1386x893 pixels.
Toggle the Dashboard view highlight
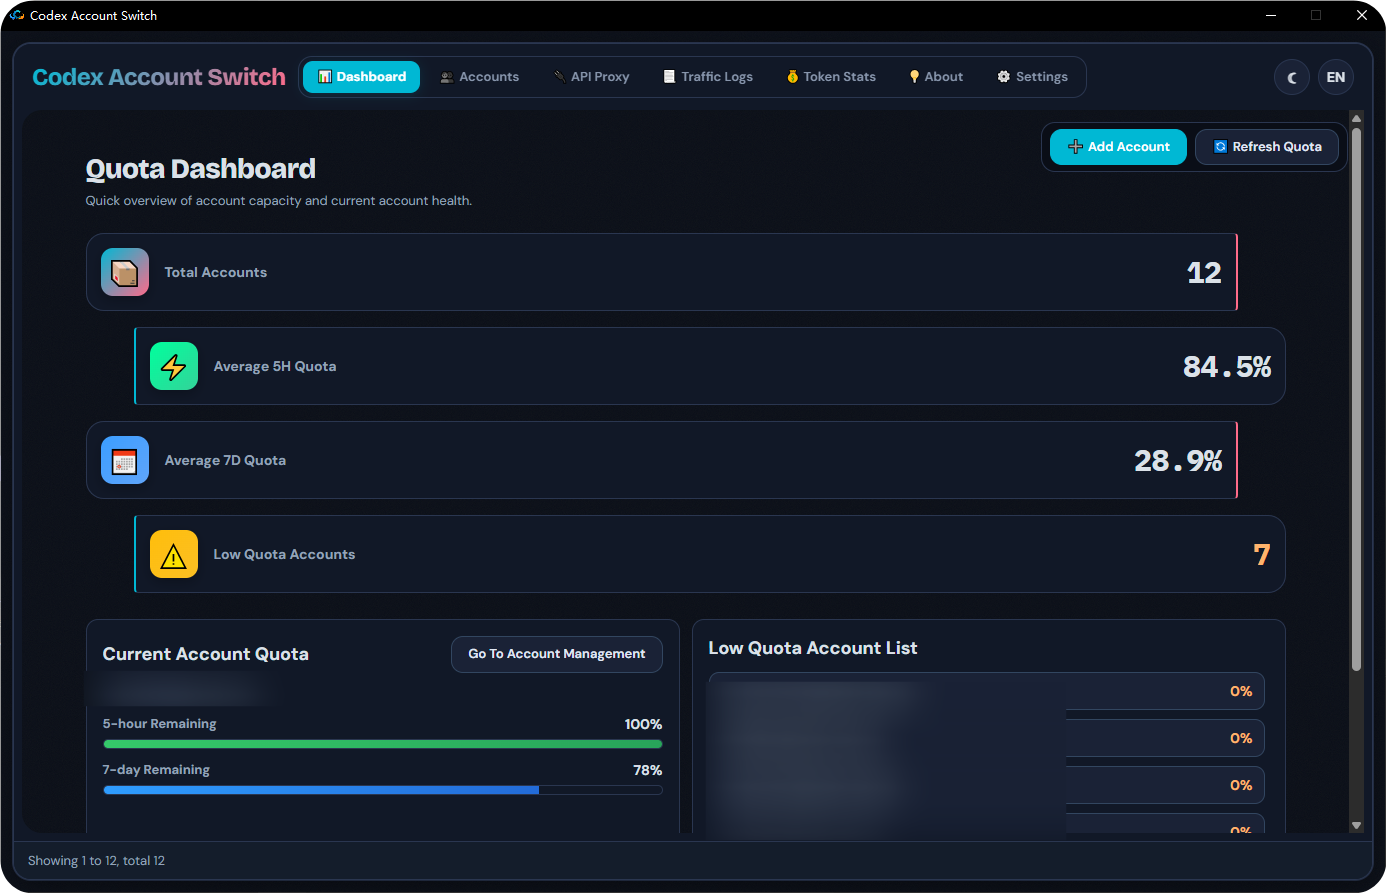point(361,76)
